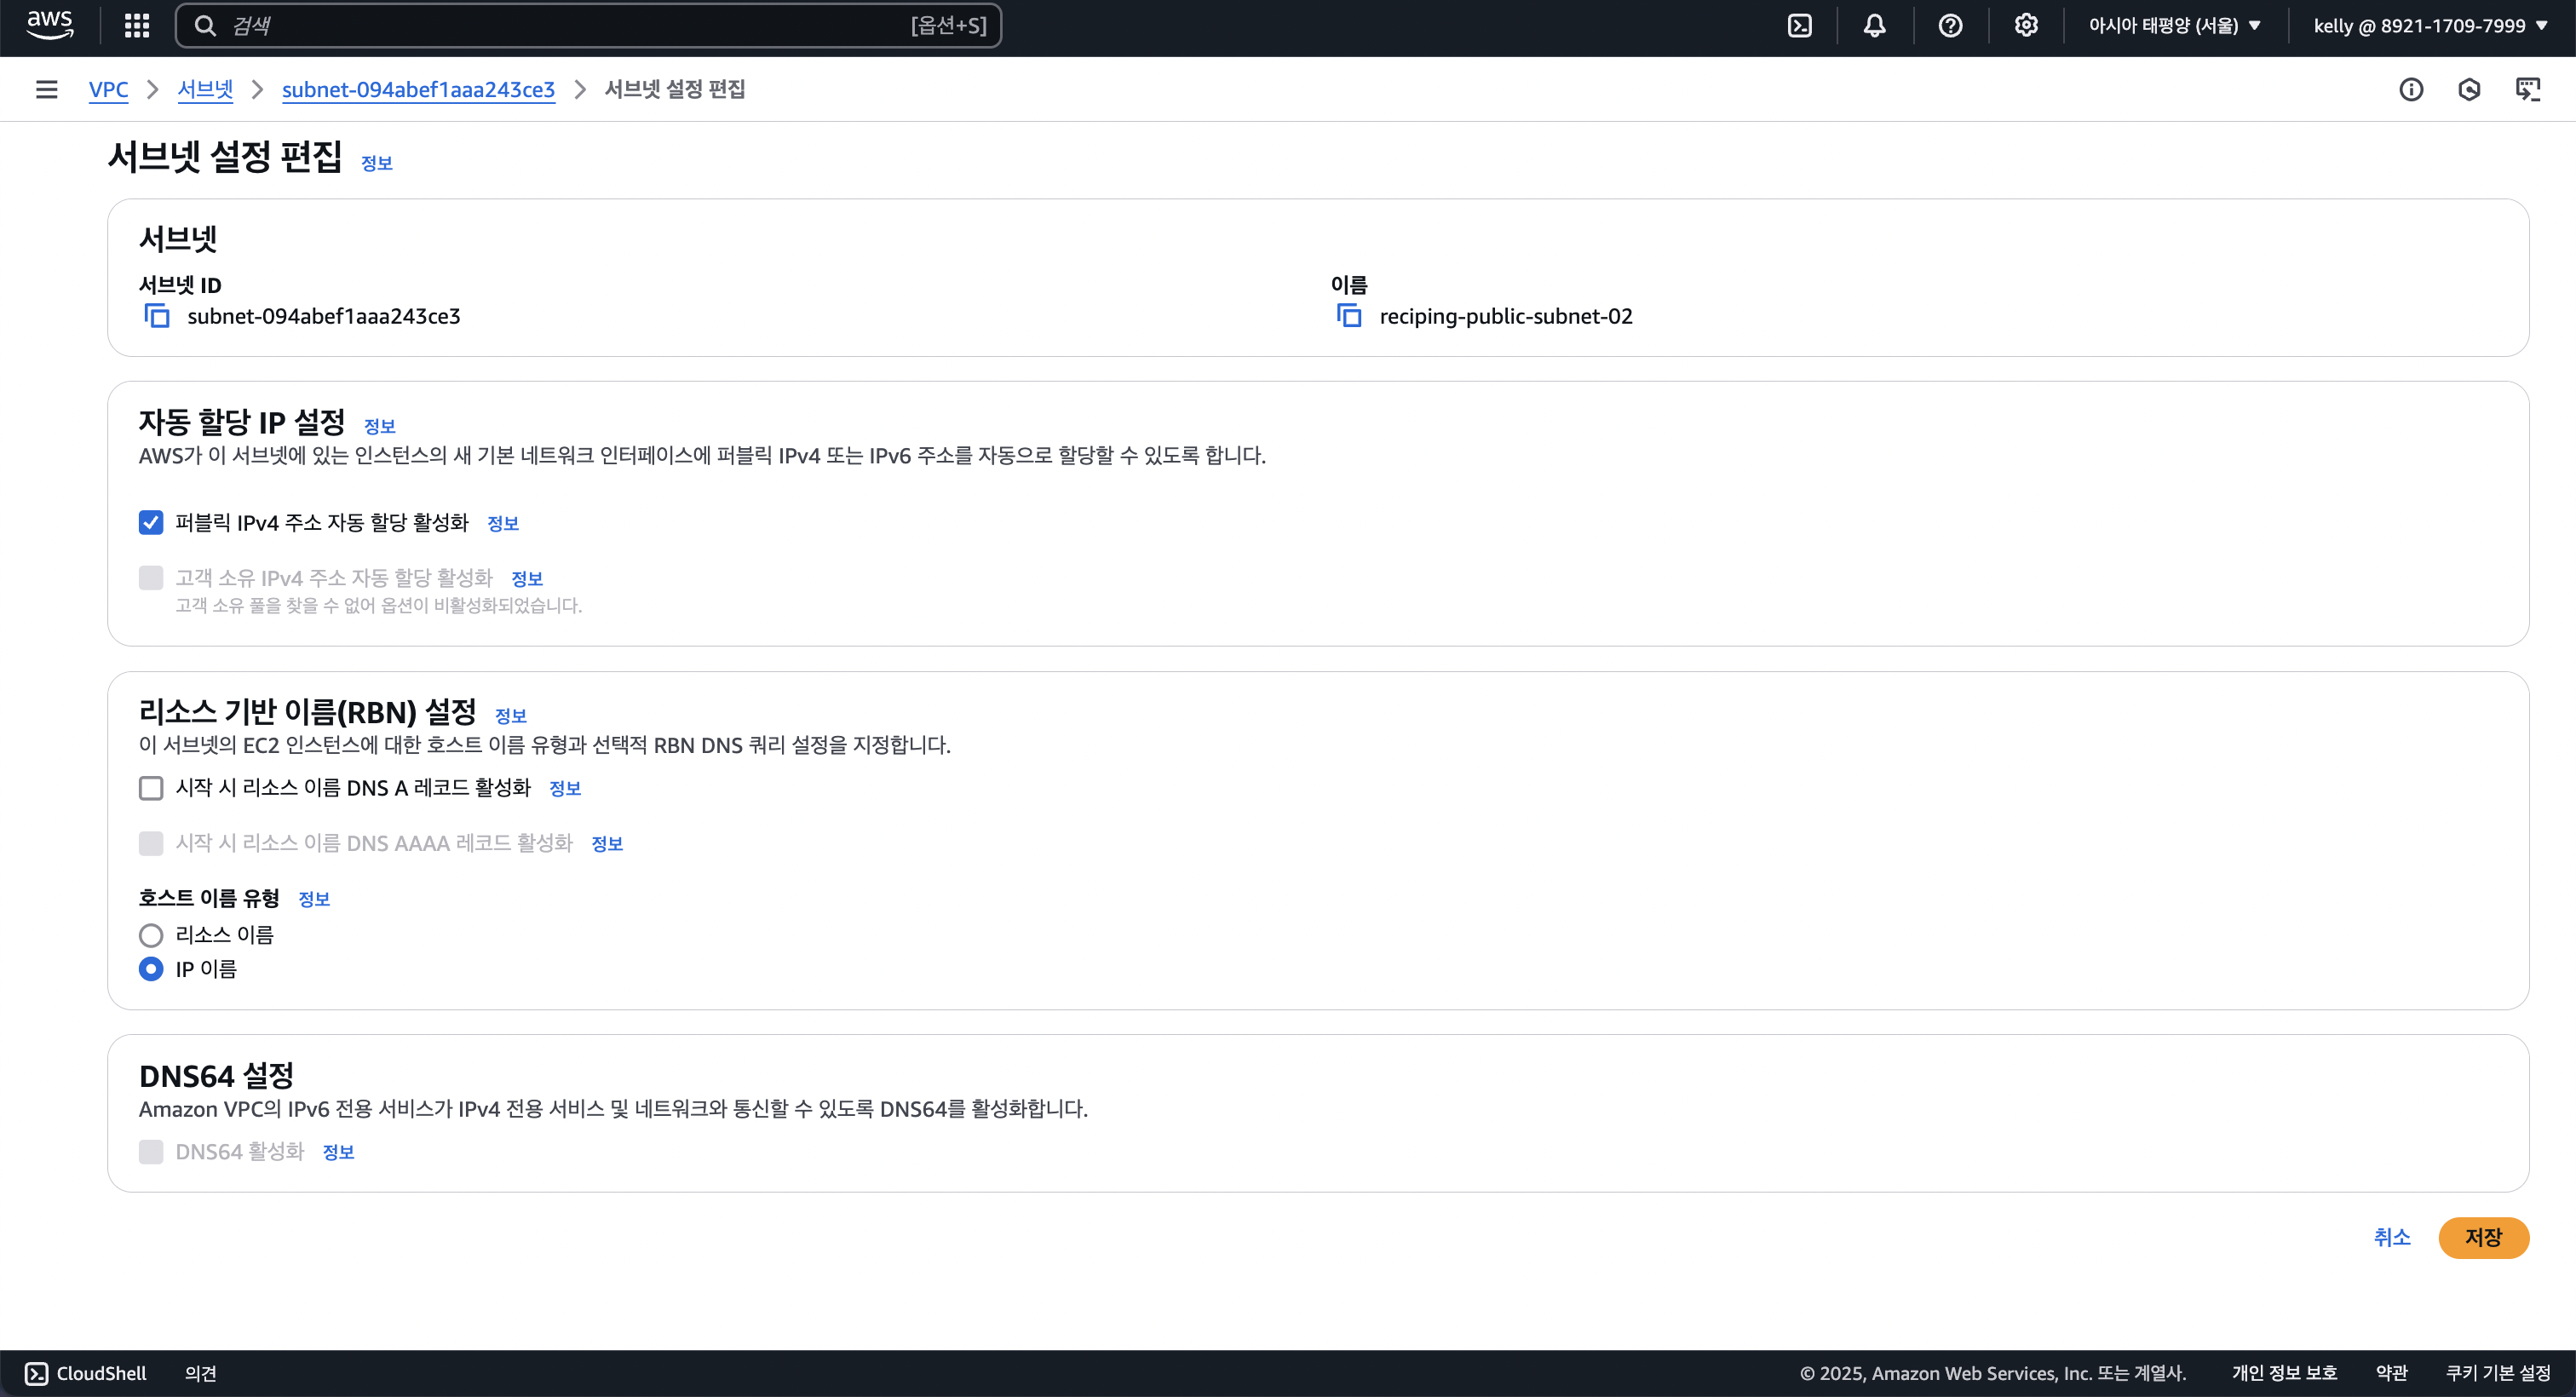Screen dimensions: 2576x1397
Task: Open the help question mark menu
Action: coord(1950,26)
